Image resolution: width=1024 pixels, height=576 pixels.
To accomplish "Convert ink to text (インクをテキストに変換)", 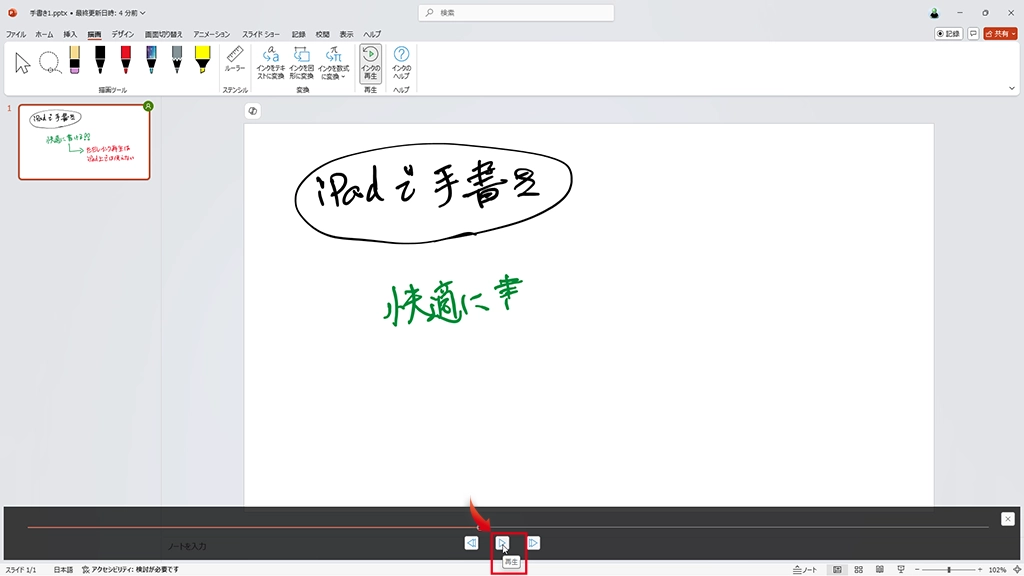I will tap(270, 63).
